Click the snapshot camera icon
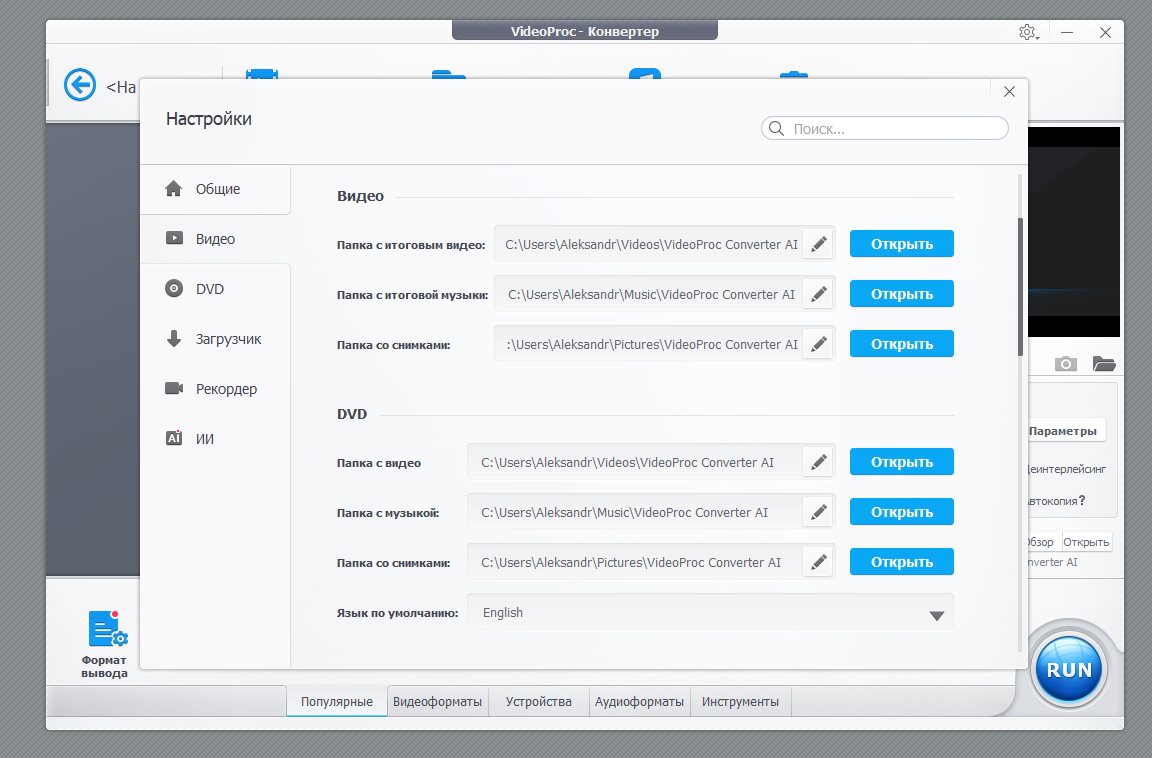1152x758 pixels. [1066, 363]
